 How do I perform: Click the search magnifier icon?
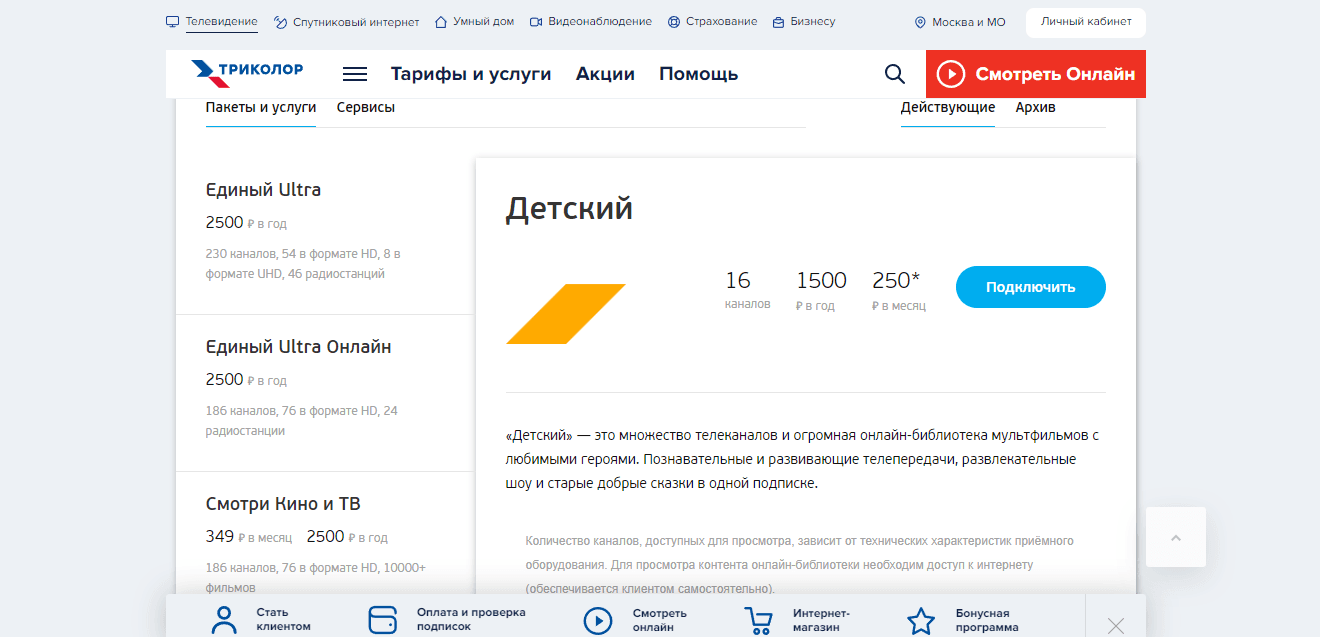pyautogui.click(x=894, y=74)
